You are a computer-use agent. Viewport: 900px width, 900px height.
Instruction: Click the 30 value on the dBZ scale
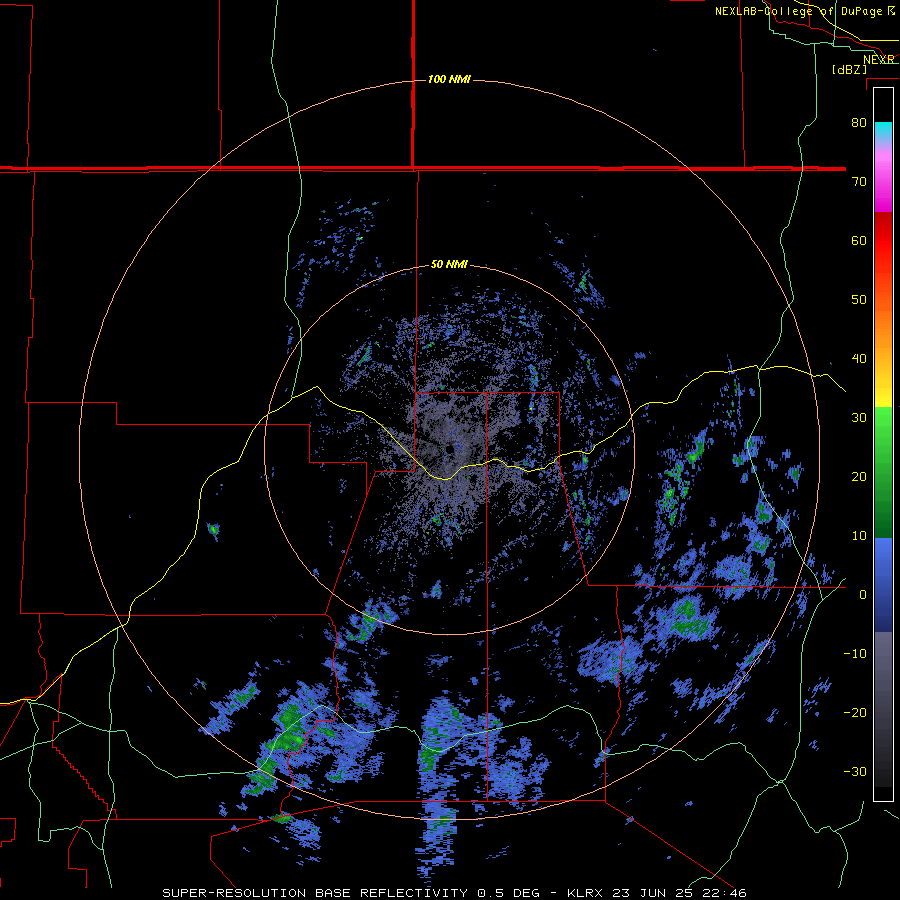859,417
